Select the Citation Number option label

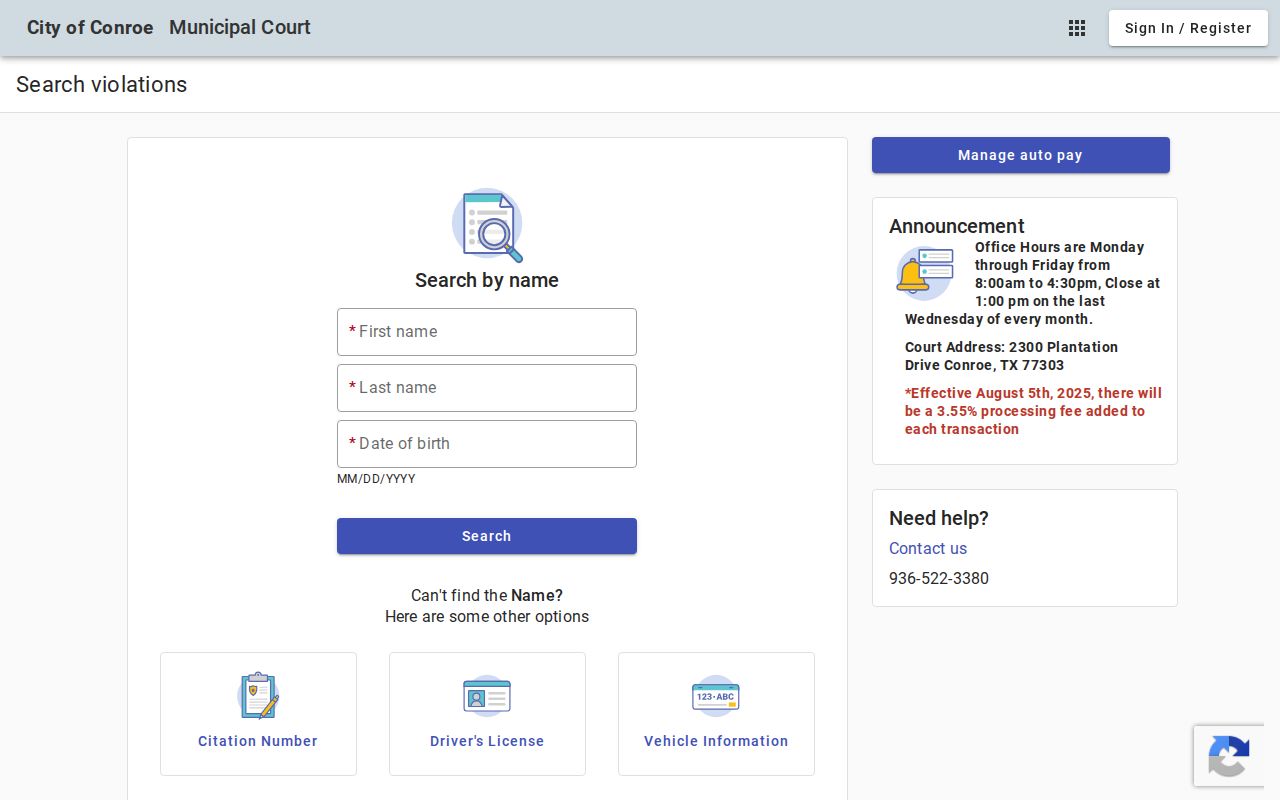[x=258, y=741]
